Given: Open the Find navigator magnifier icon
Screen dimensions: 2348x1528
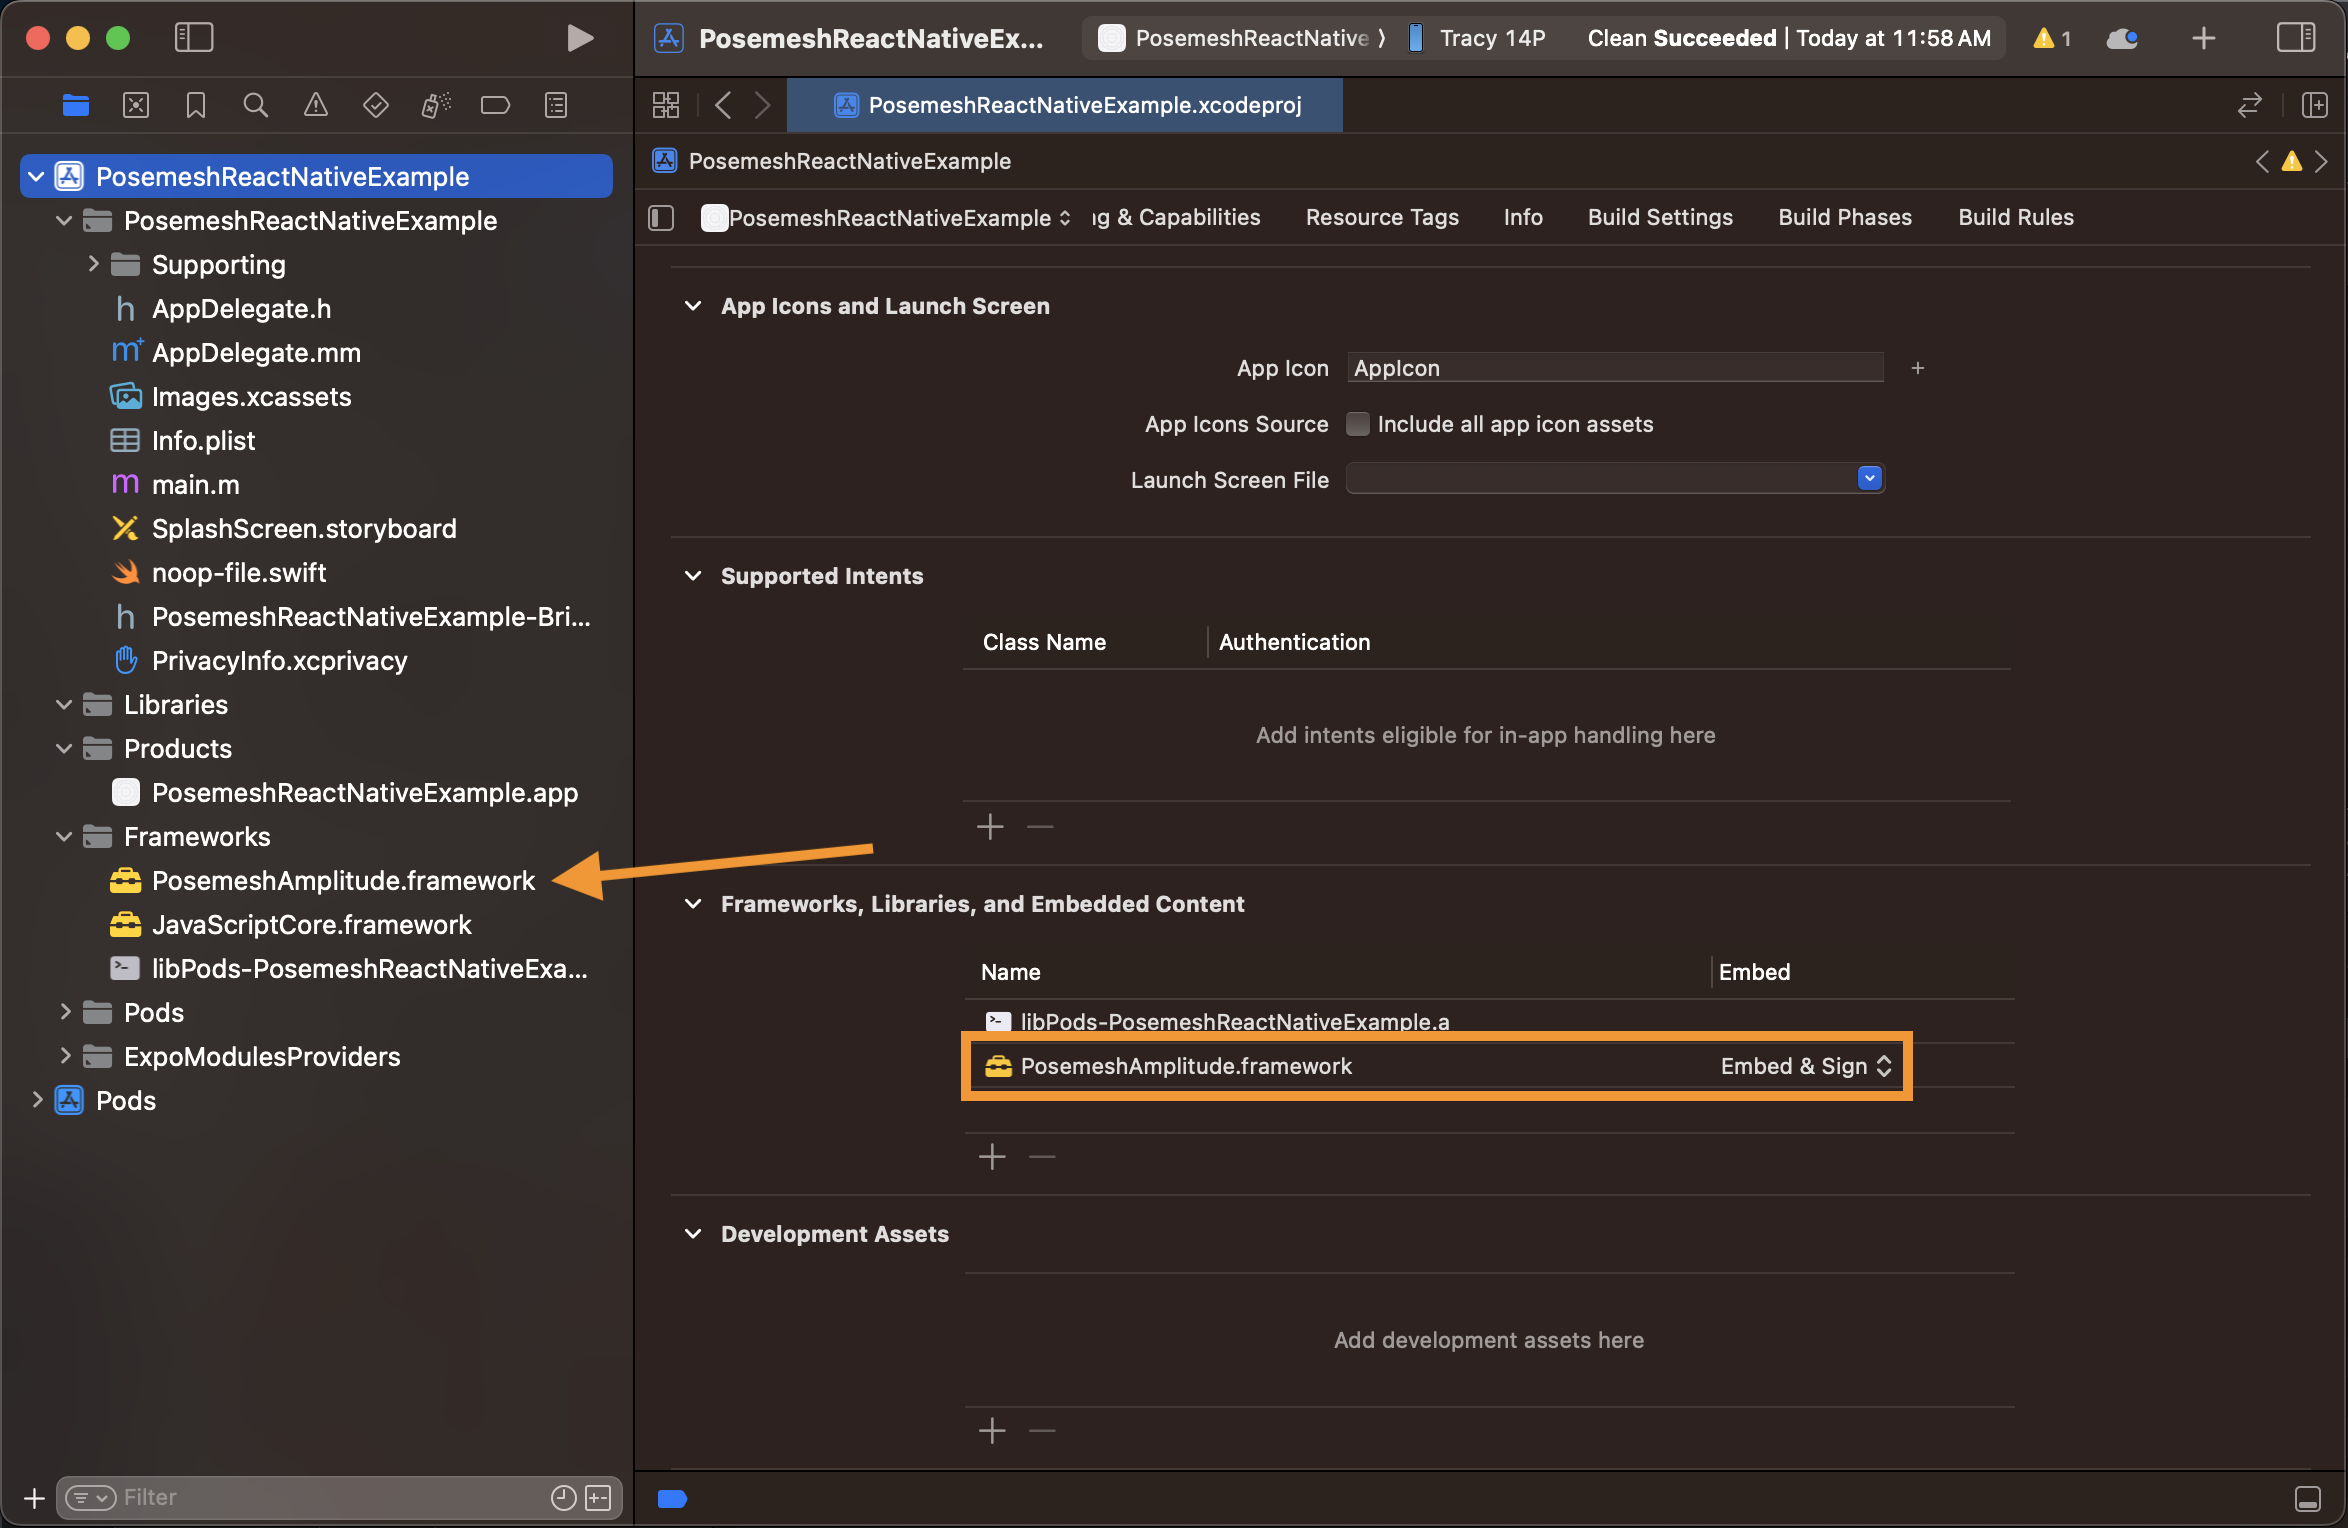Looking at the screenshot, I should coord(255,105).
